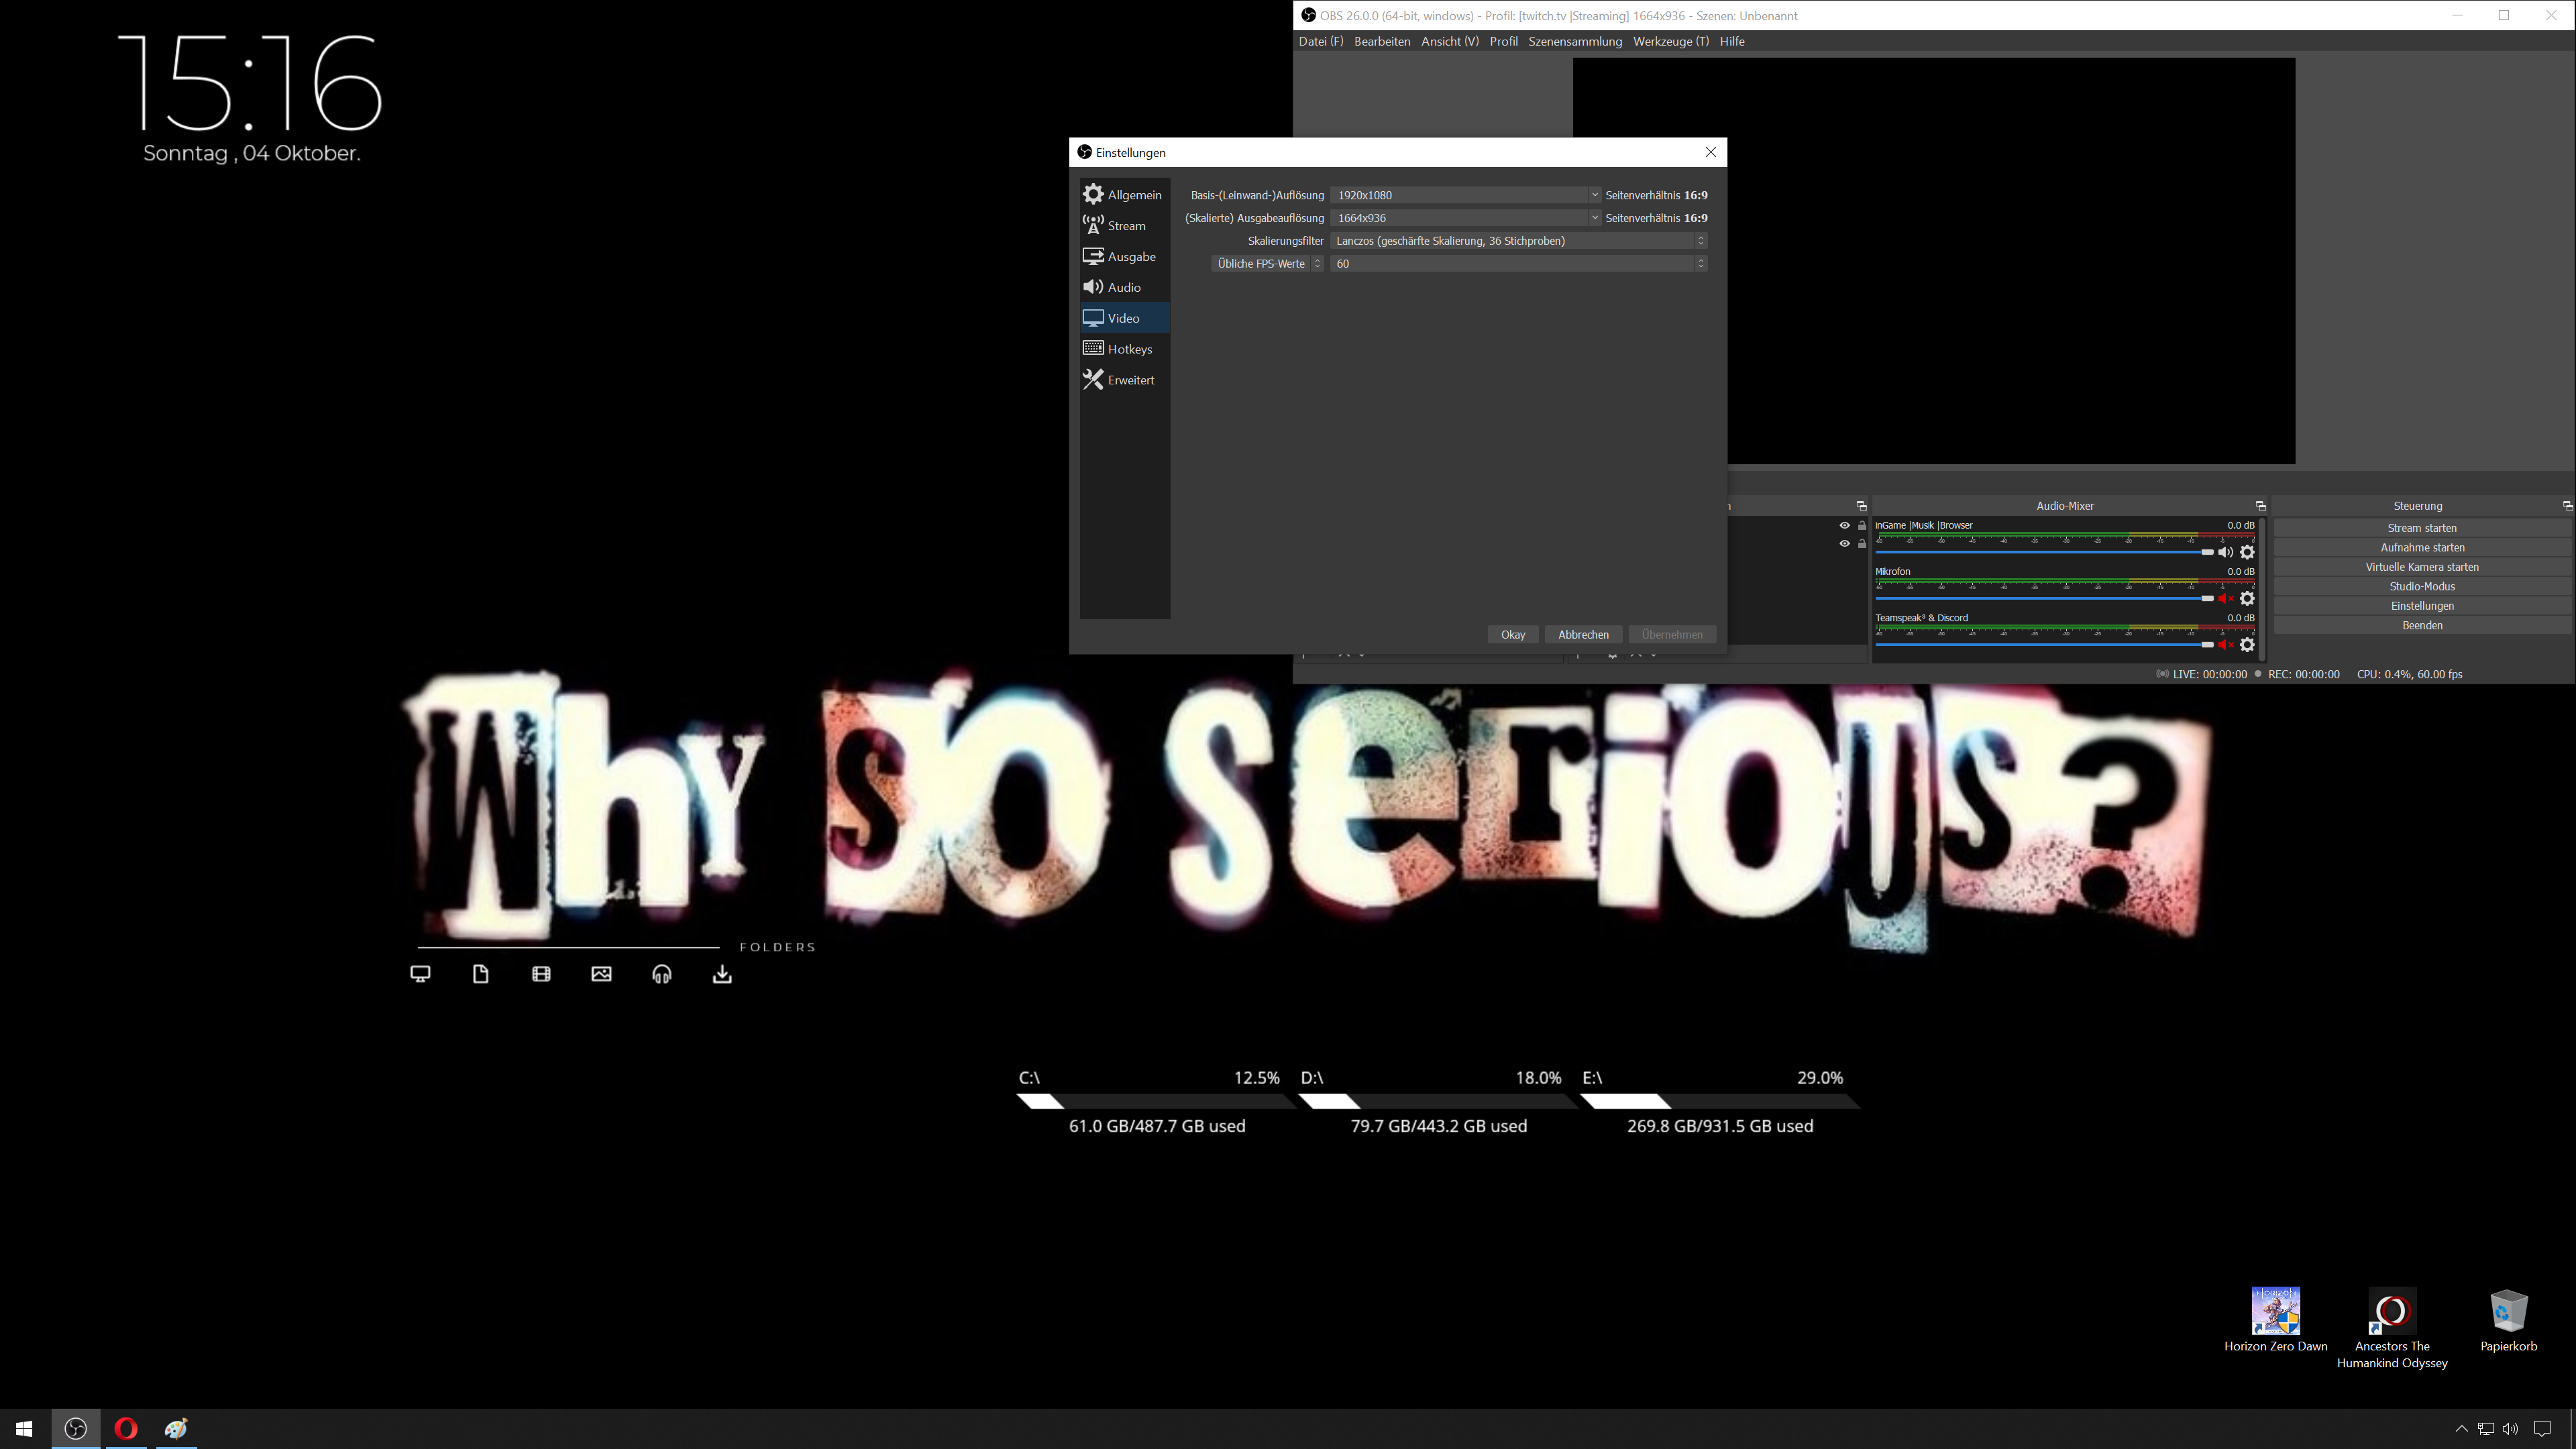Toggle visibility eye of first source
2576x1449 pixels.
[1844, 526]
